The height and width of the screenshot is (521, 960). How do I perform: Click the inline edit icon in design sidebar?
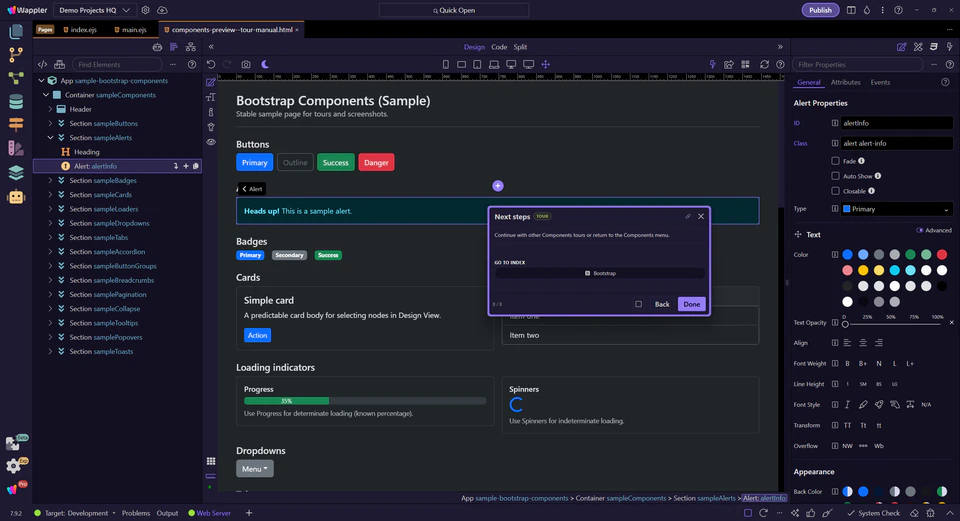point(211,82)
